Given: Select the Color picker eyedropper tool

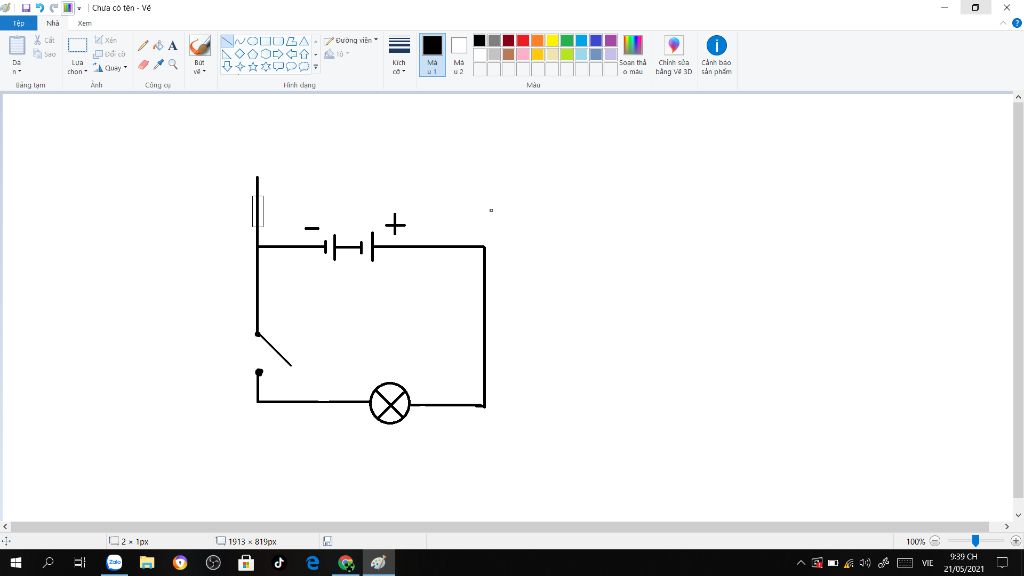Looking at the screenshot, I should (158, 64).
